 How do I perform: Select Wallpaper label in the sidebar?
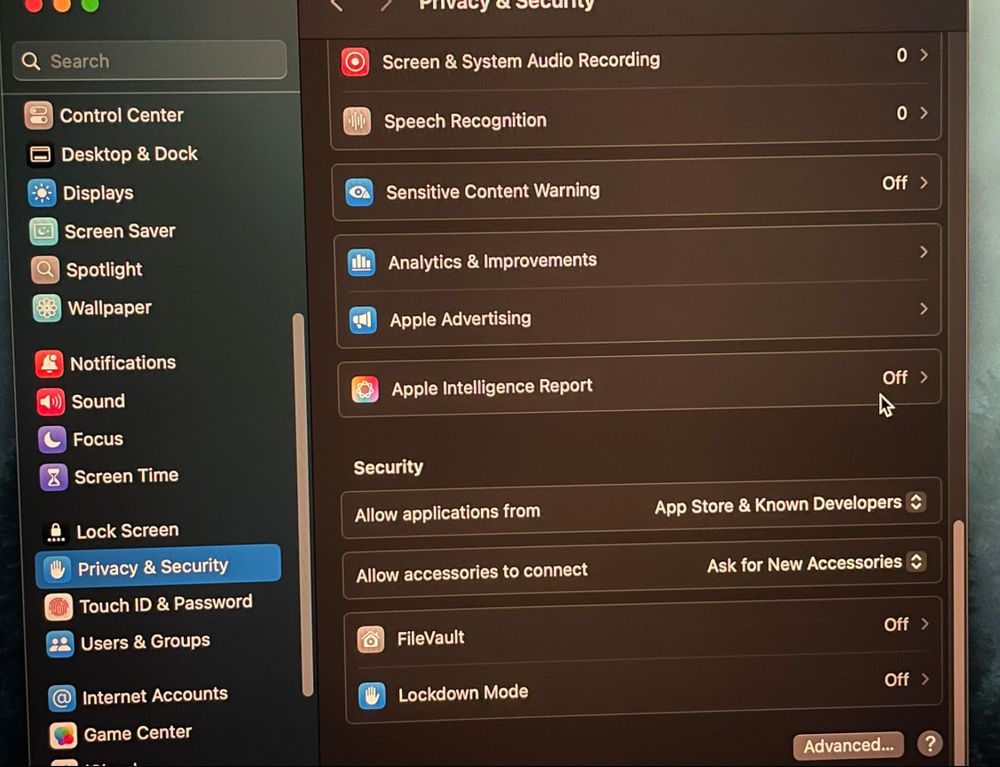click(x=110, y=308)
